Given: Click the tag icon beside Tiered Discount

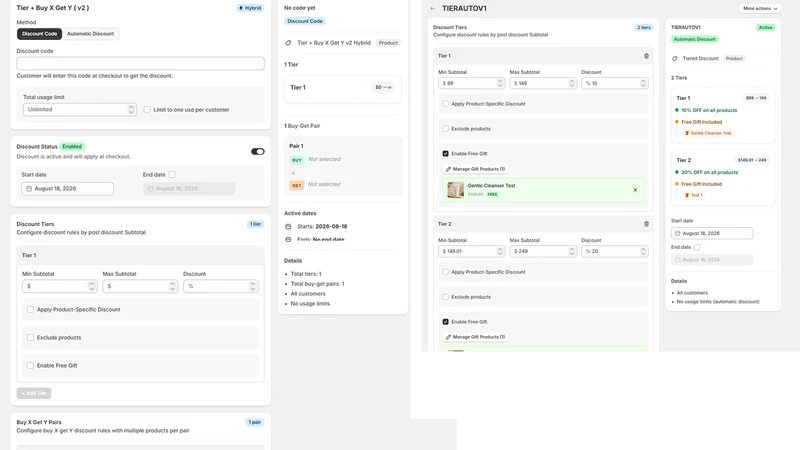Looking at the screenshot, I should pyautogui.click(x=674, y=59).
